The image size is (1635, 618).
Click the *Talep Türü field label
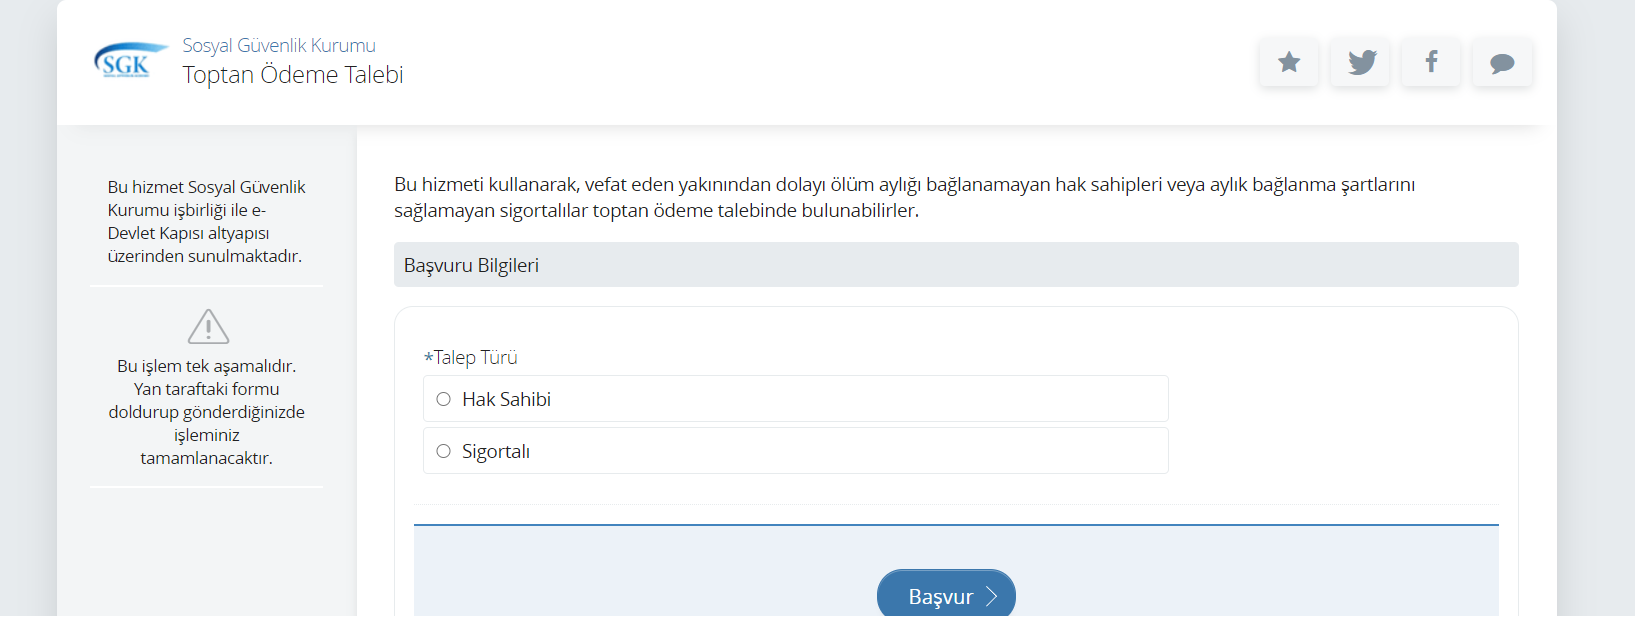(471, 357)
